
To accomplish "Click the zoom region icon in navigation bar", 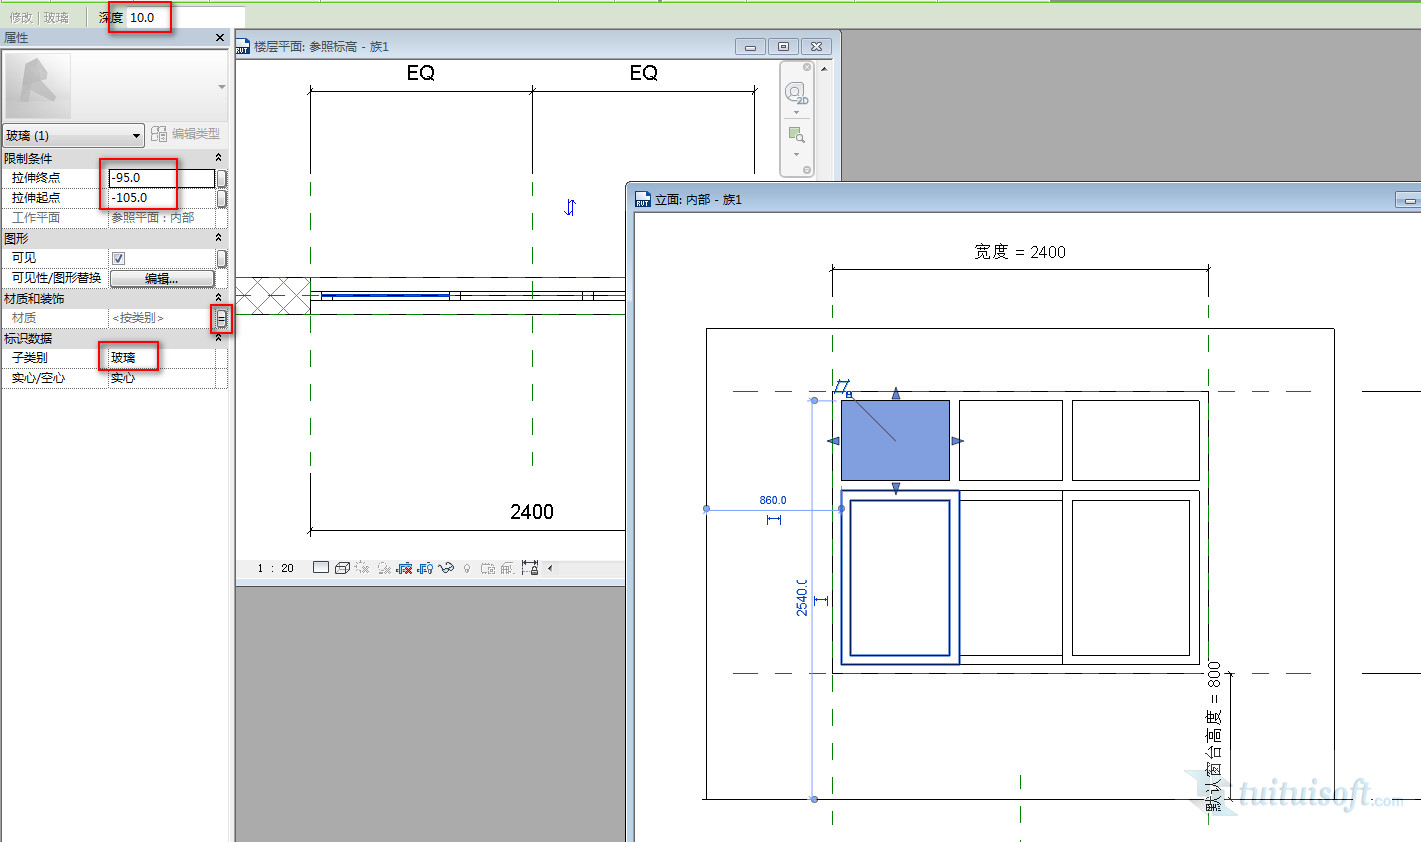I will point(796,135).
